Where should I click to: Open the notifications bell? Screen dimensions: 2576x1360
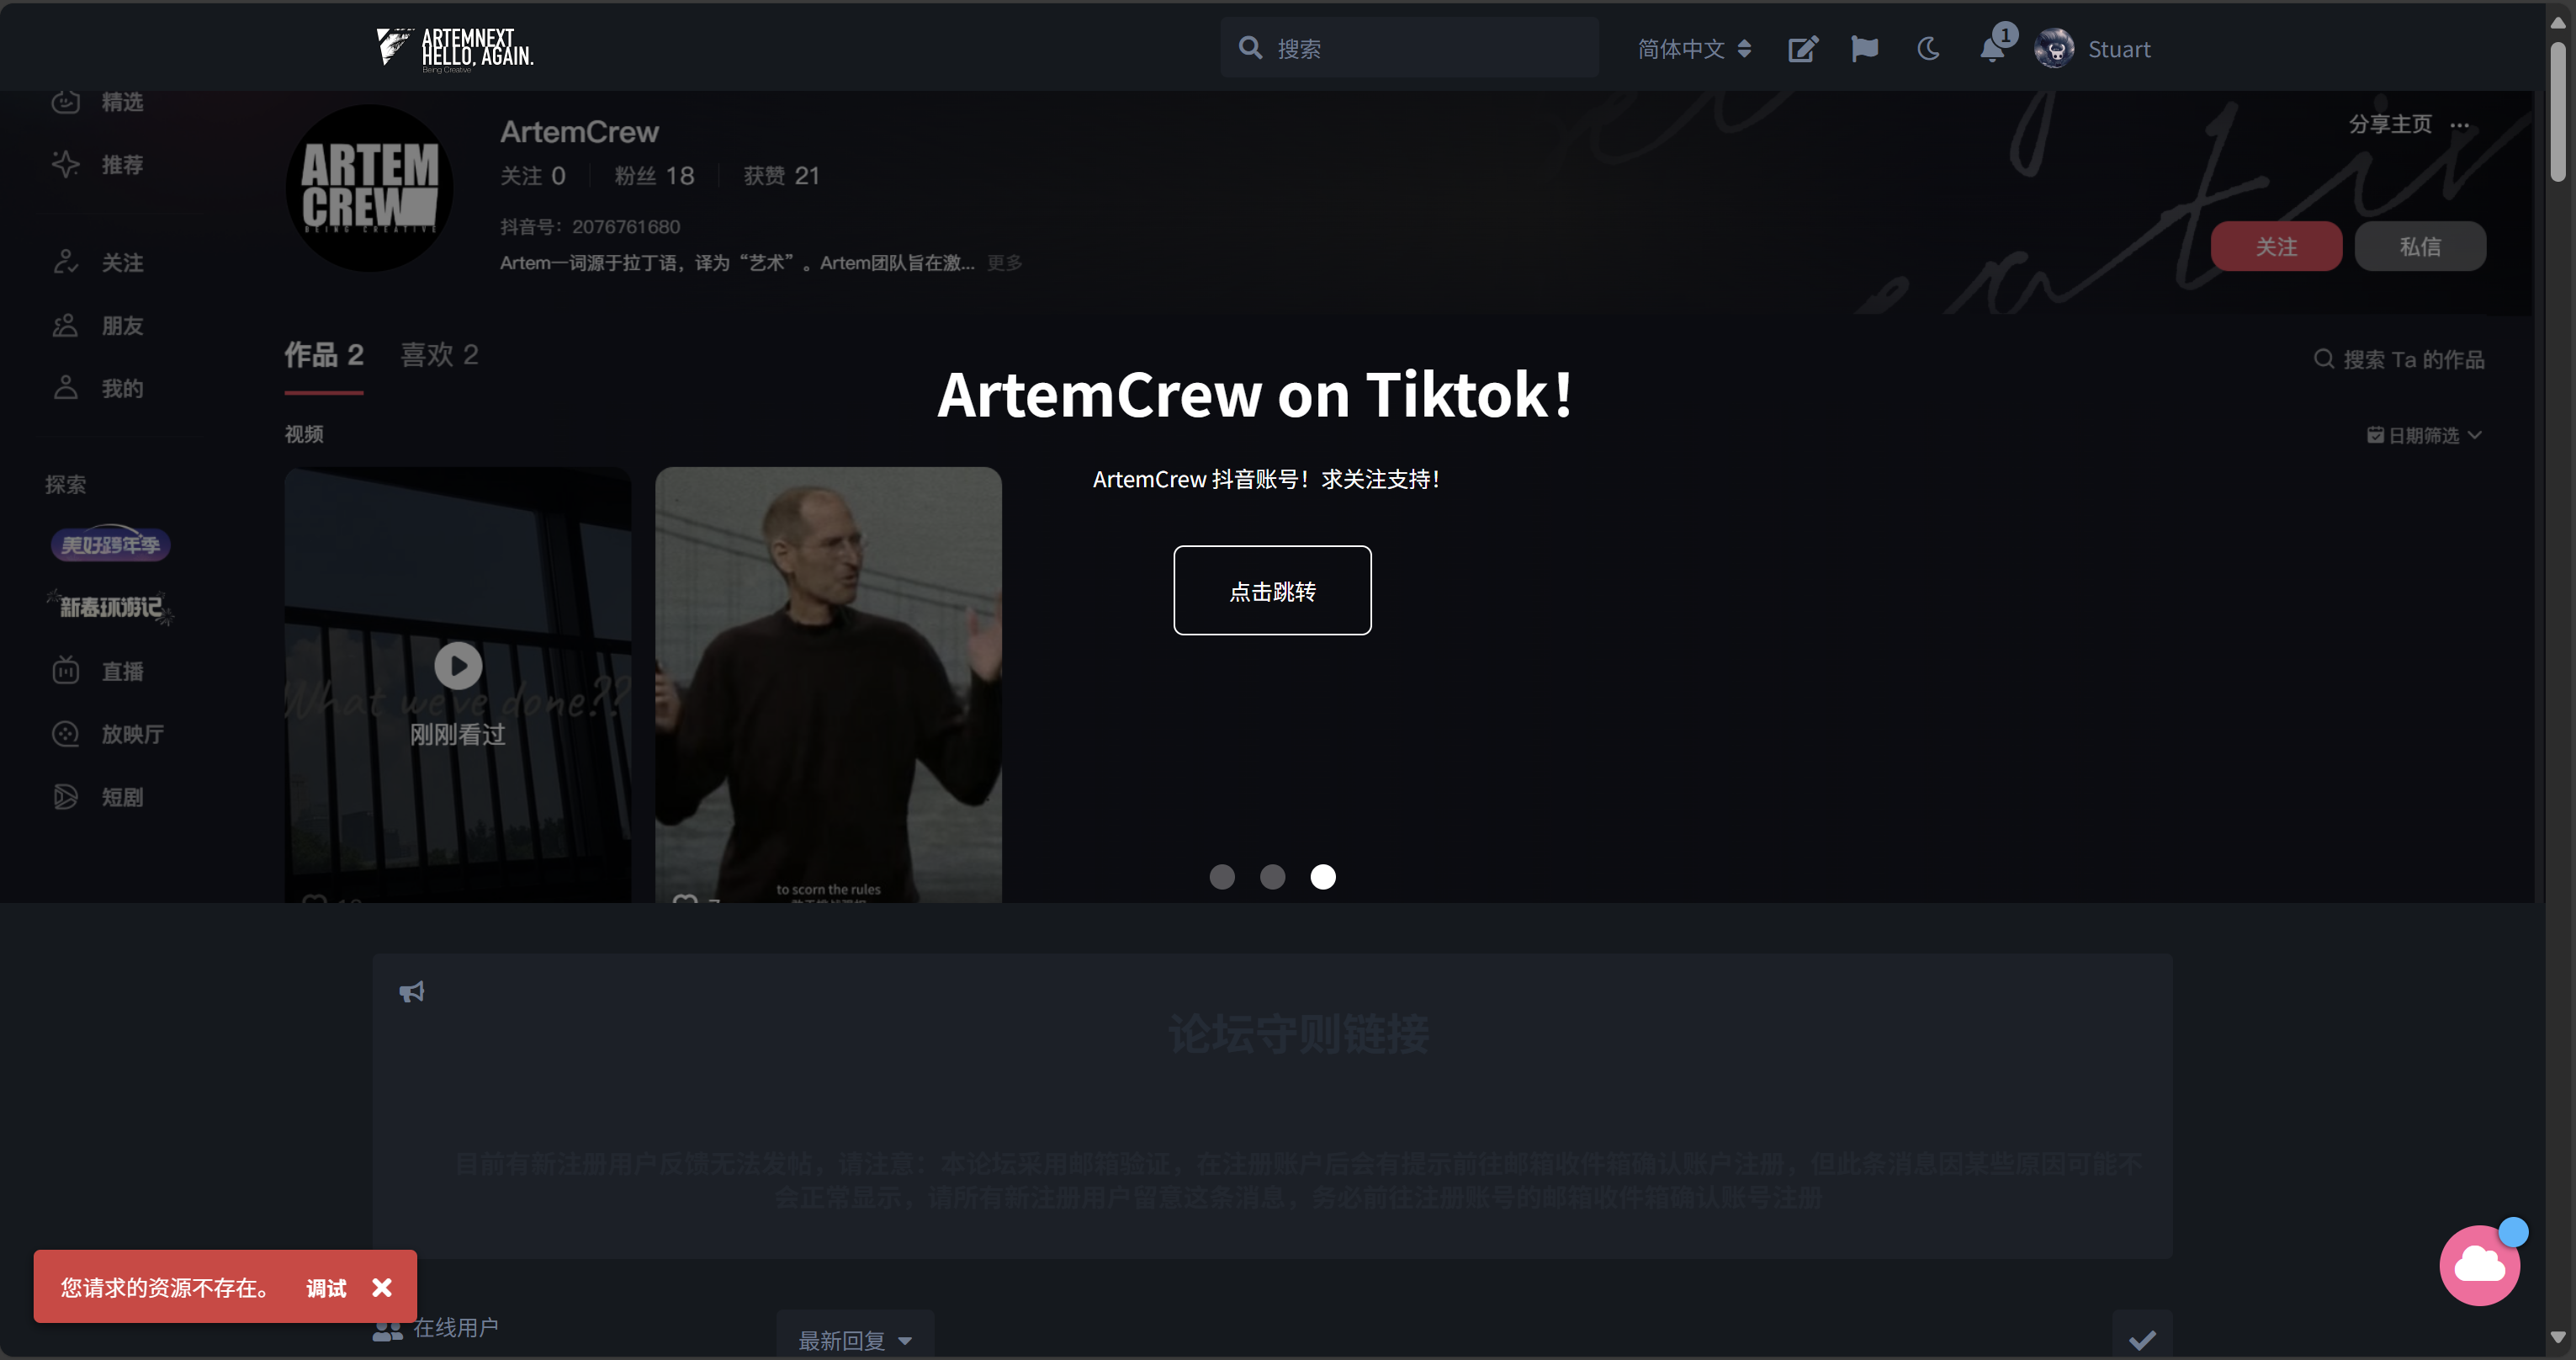(1992, 49)
